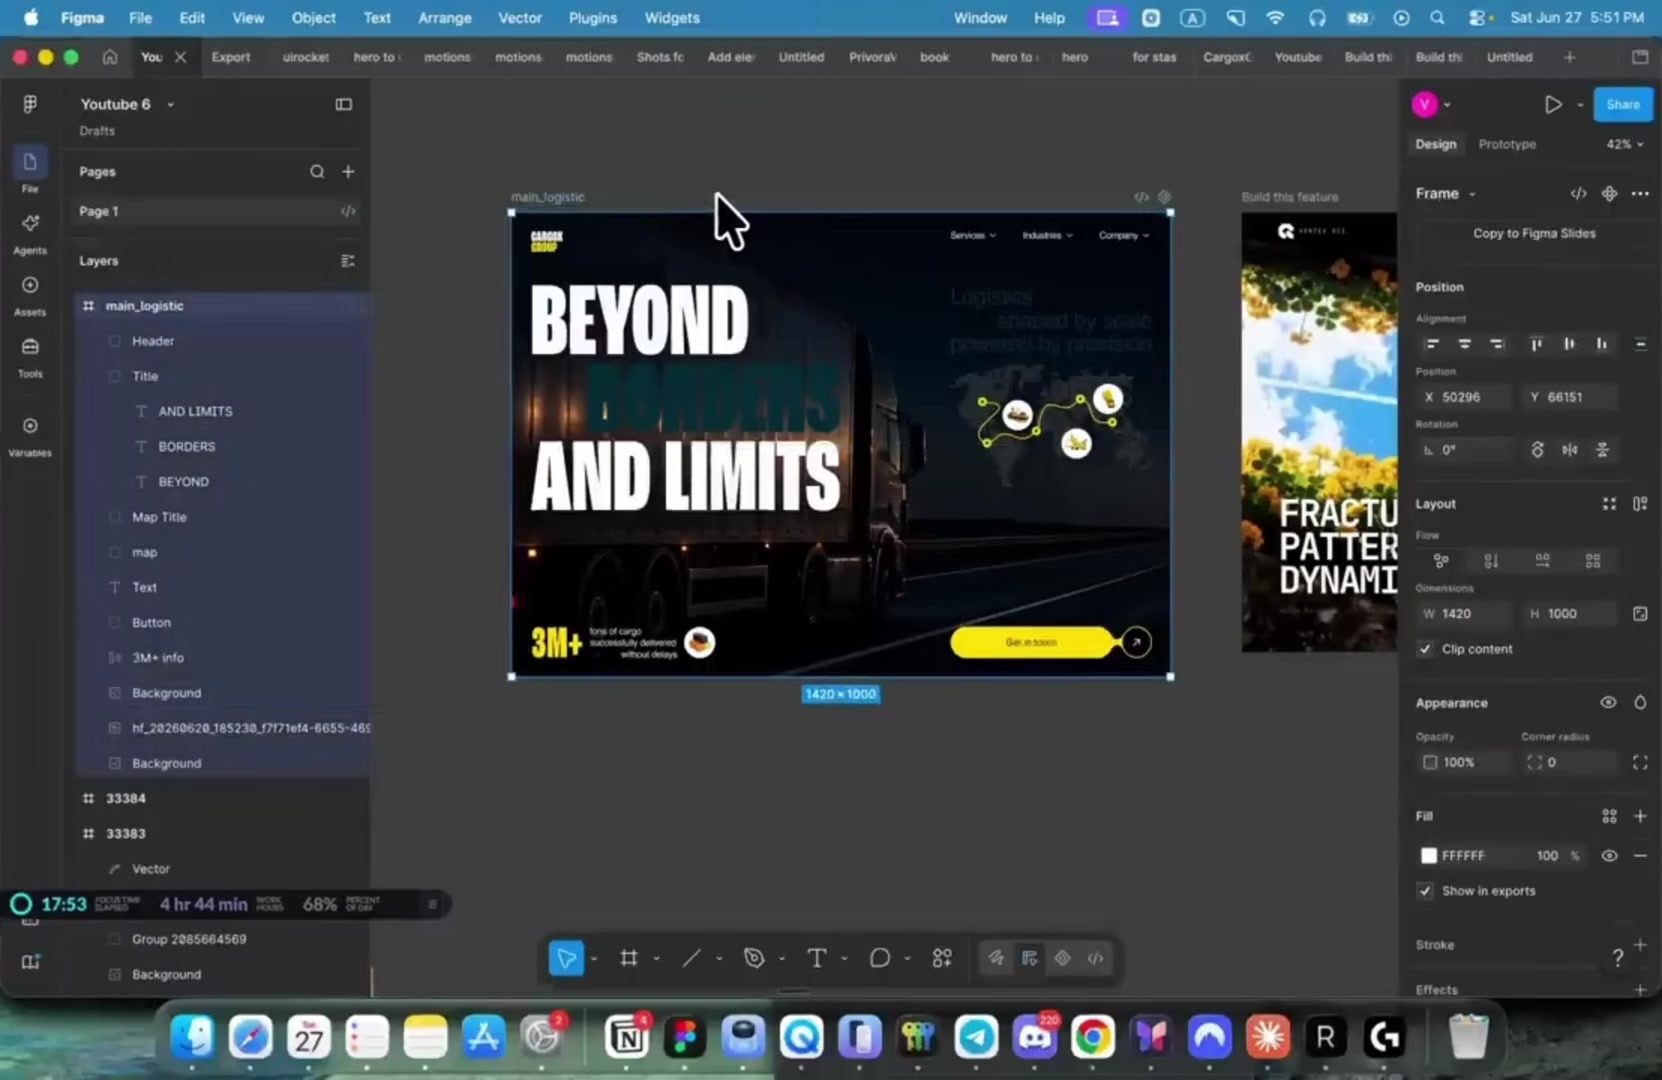Screen dimensions: 1662x1080
Task: Open Tools panel in left sidebar
Action: pyautogui.click(x=30, y=356)
